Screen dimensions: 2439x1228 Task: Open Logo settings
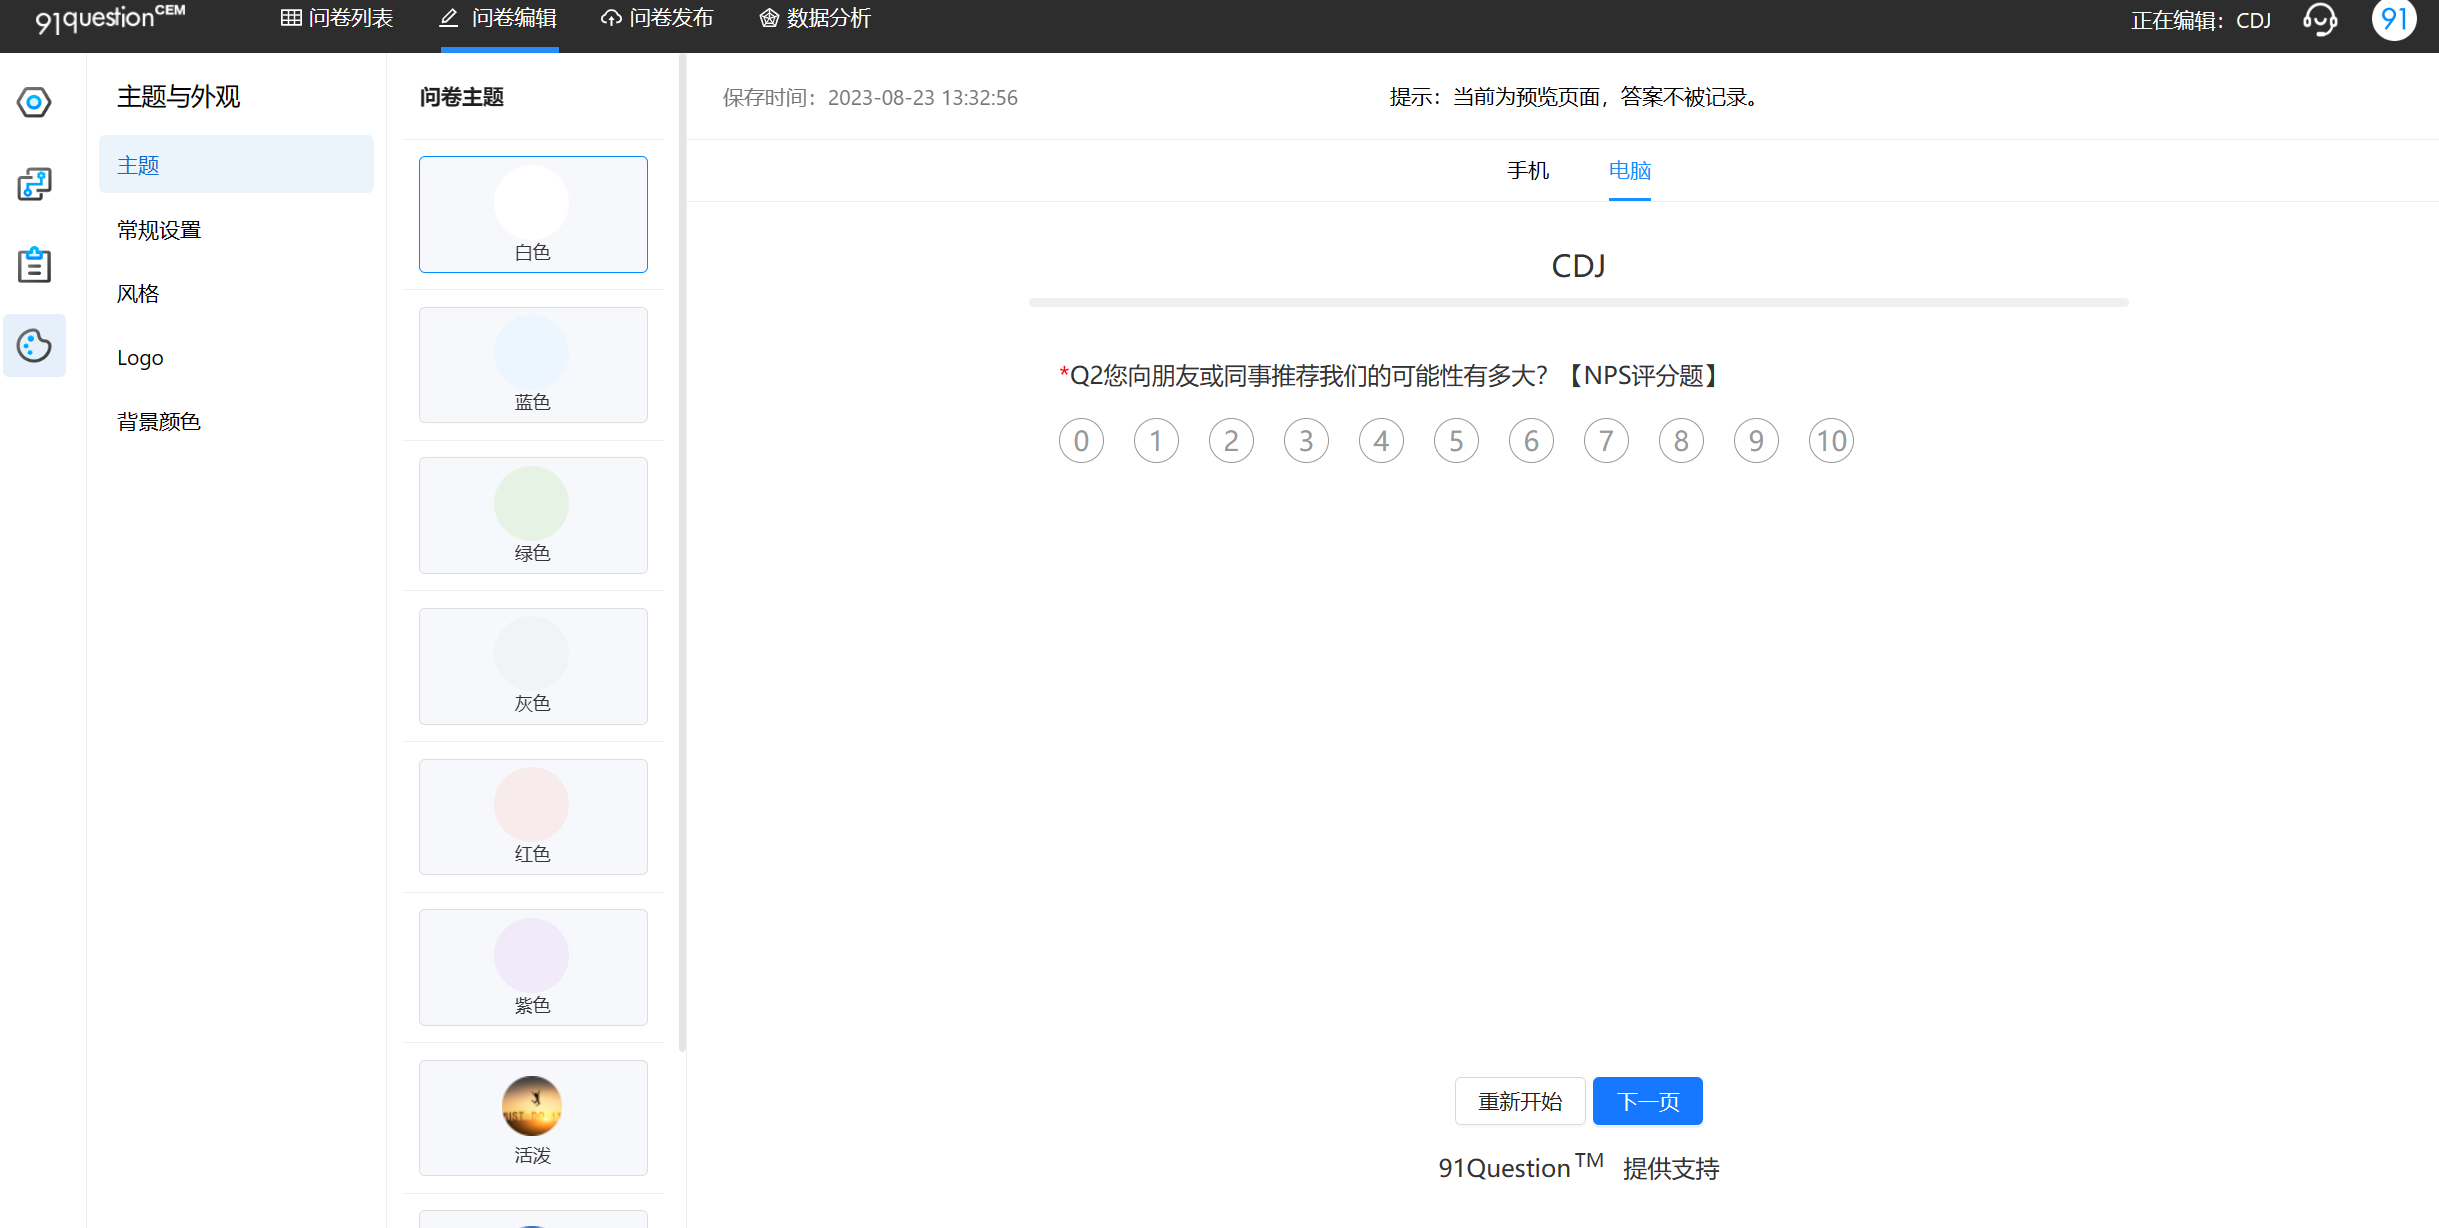coord(140,358)
